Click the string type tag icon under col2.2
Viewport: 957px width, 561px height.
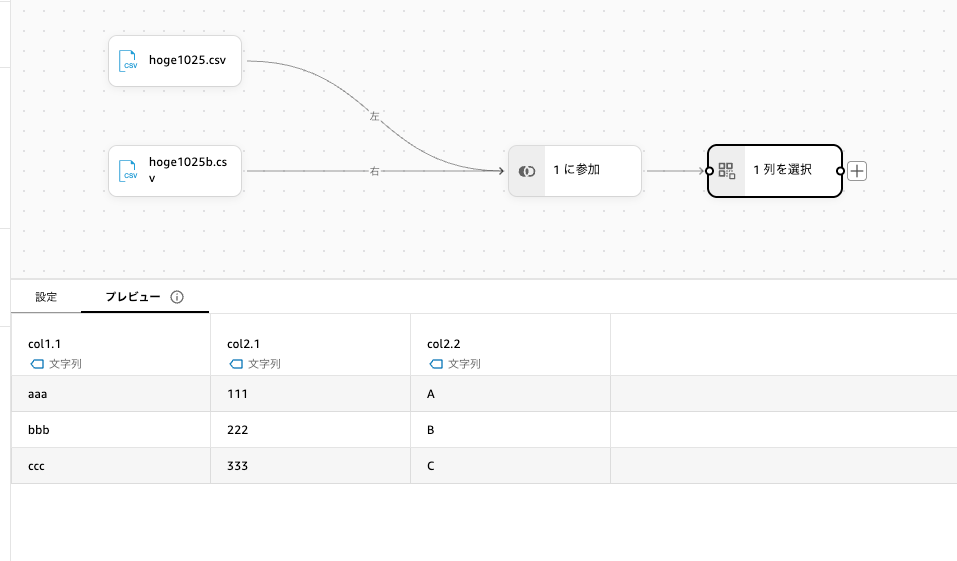coord(436,364)
